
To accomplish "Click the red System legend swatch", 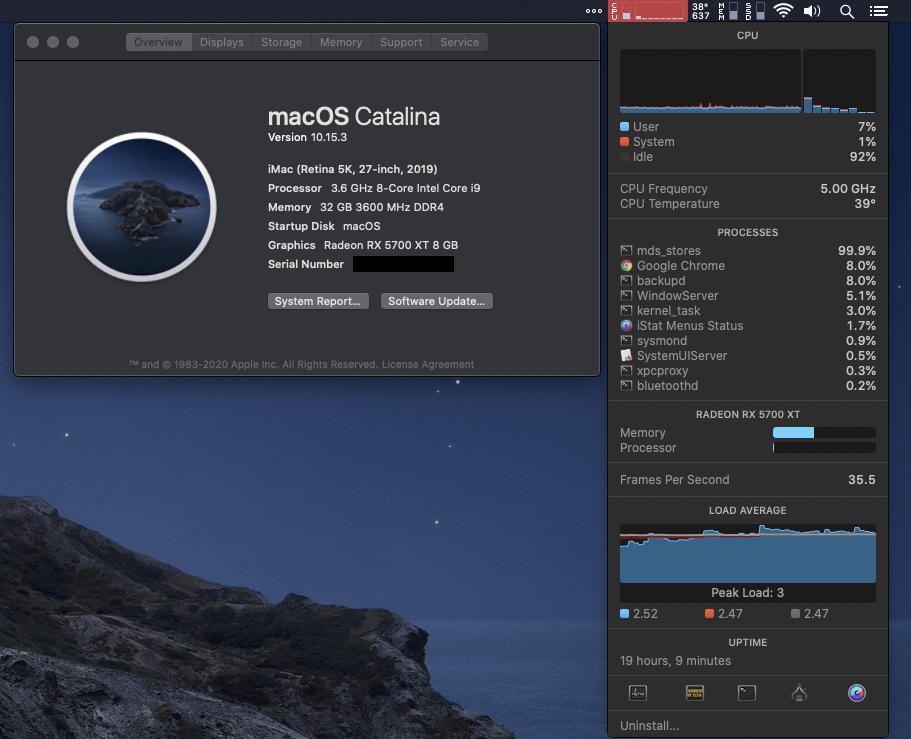I will (625, 141).
